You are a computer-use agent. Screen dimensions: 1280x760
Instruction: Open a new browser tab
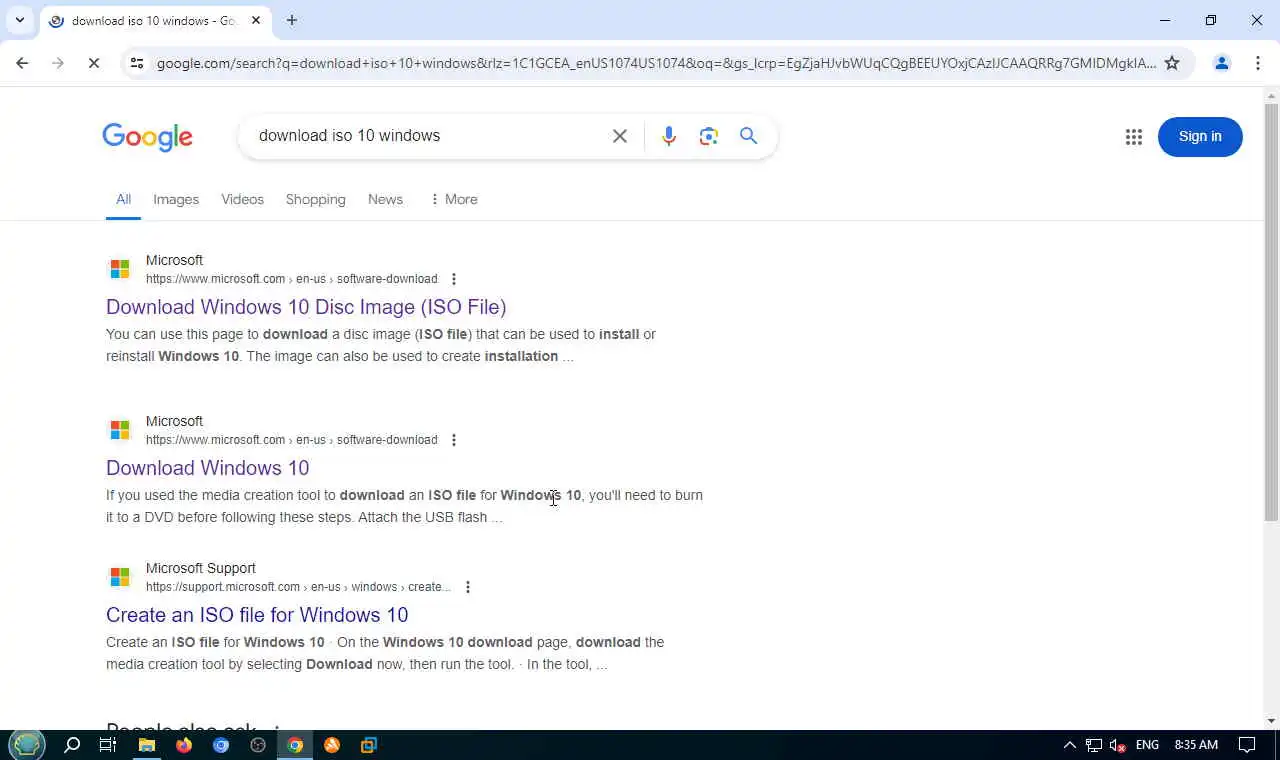pyautogui.click(x=292, y=20)
